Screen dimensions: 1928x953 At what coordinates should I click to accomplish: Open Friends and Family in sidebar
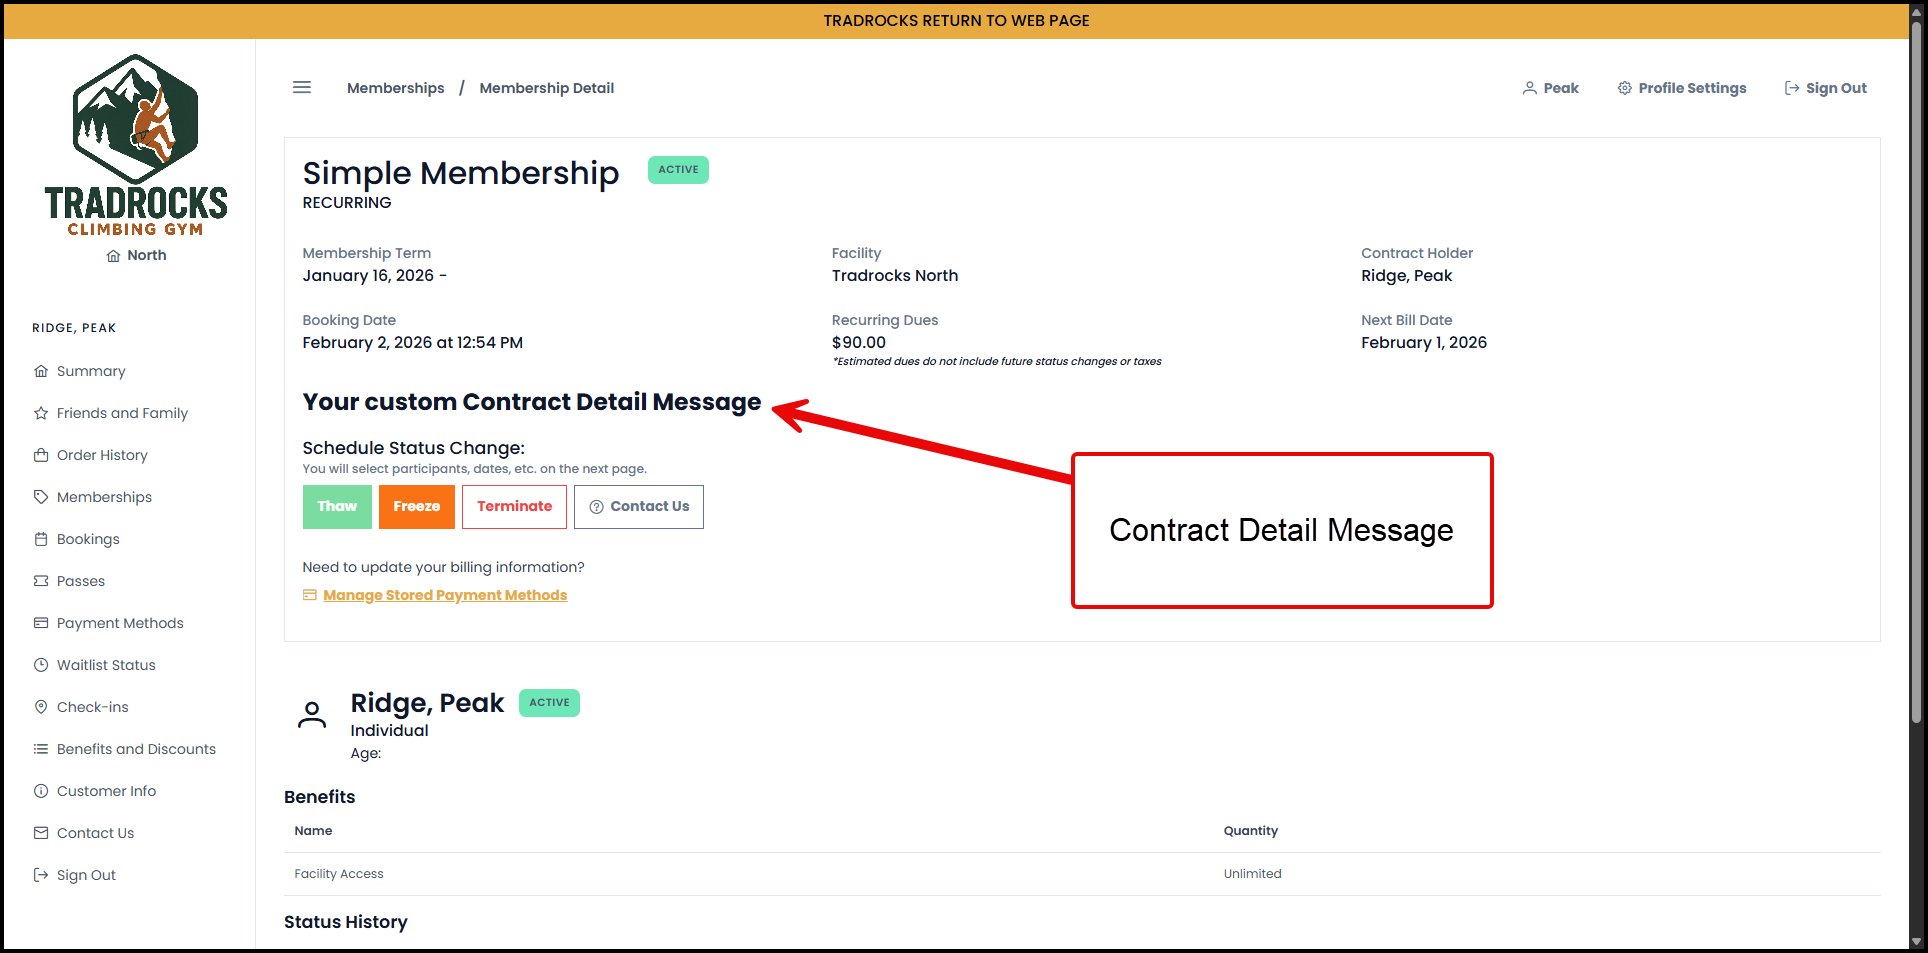click(121, 413)
